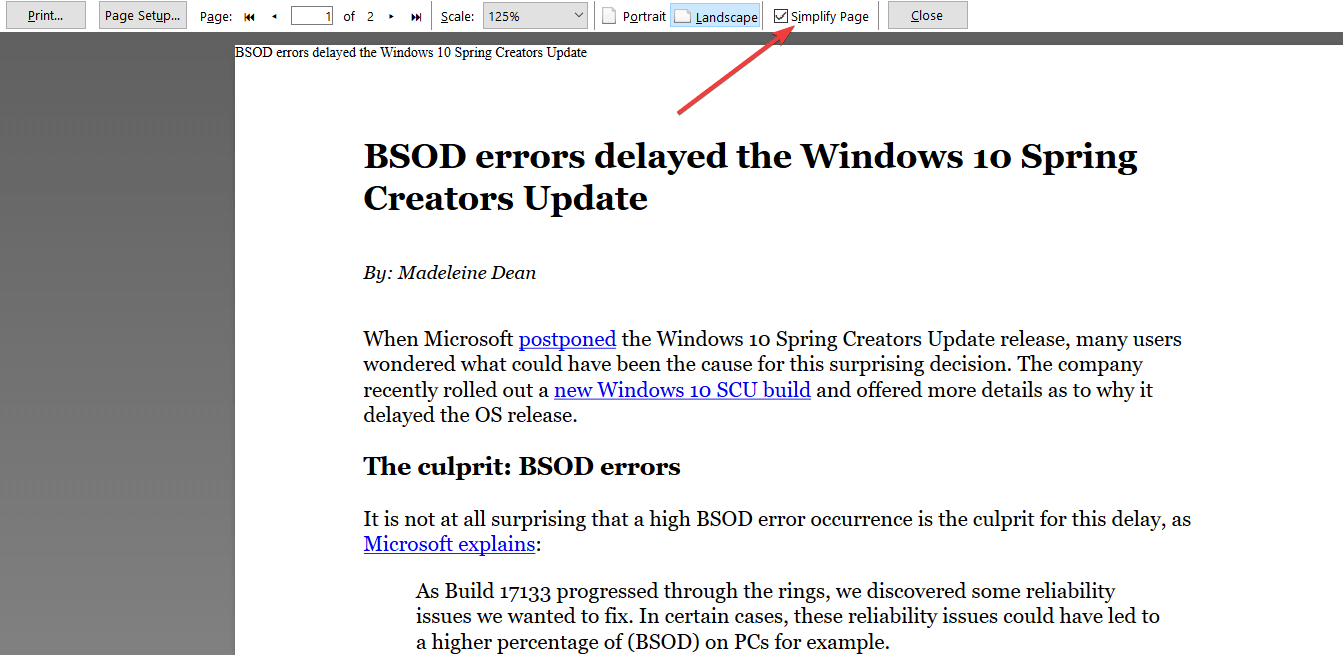1343x655 pixels.
Task: Jump to the last page
Action: [x=416, y=16]
